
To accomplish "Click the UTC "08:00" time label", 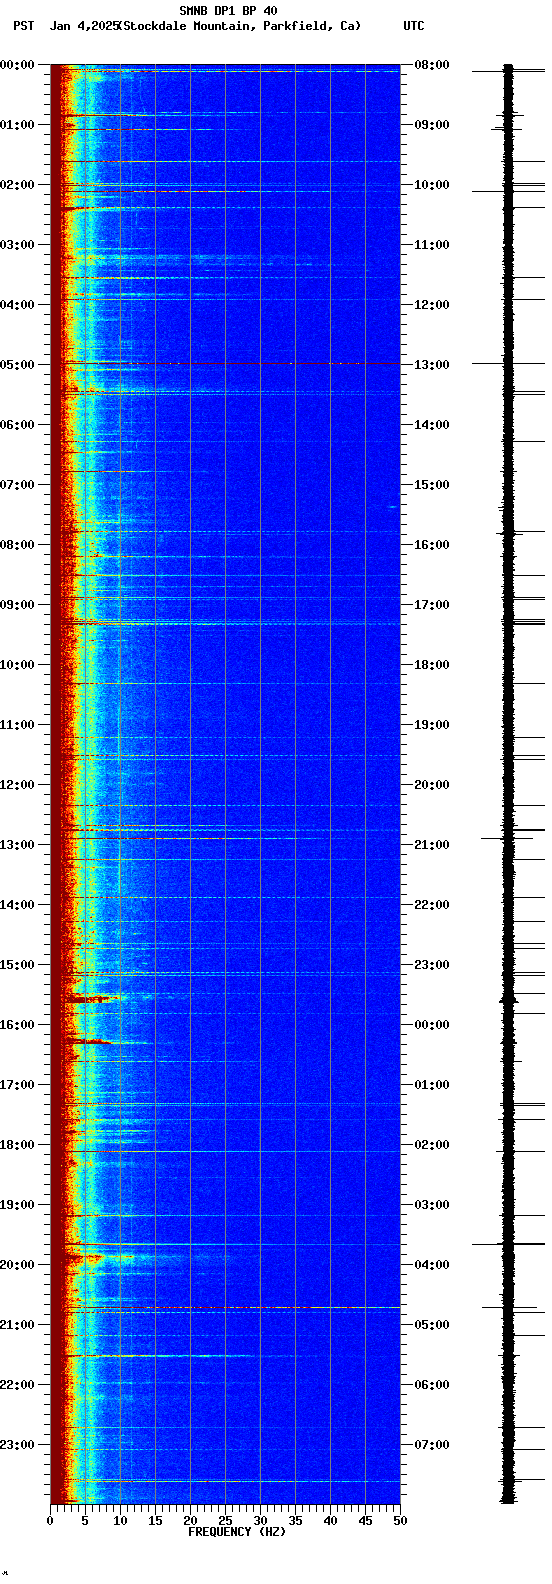I will [432, 65].
